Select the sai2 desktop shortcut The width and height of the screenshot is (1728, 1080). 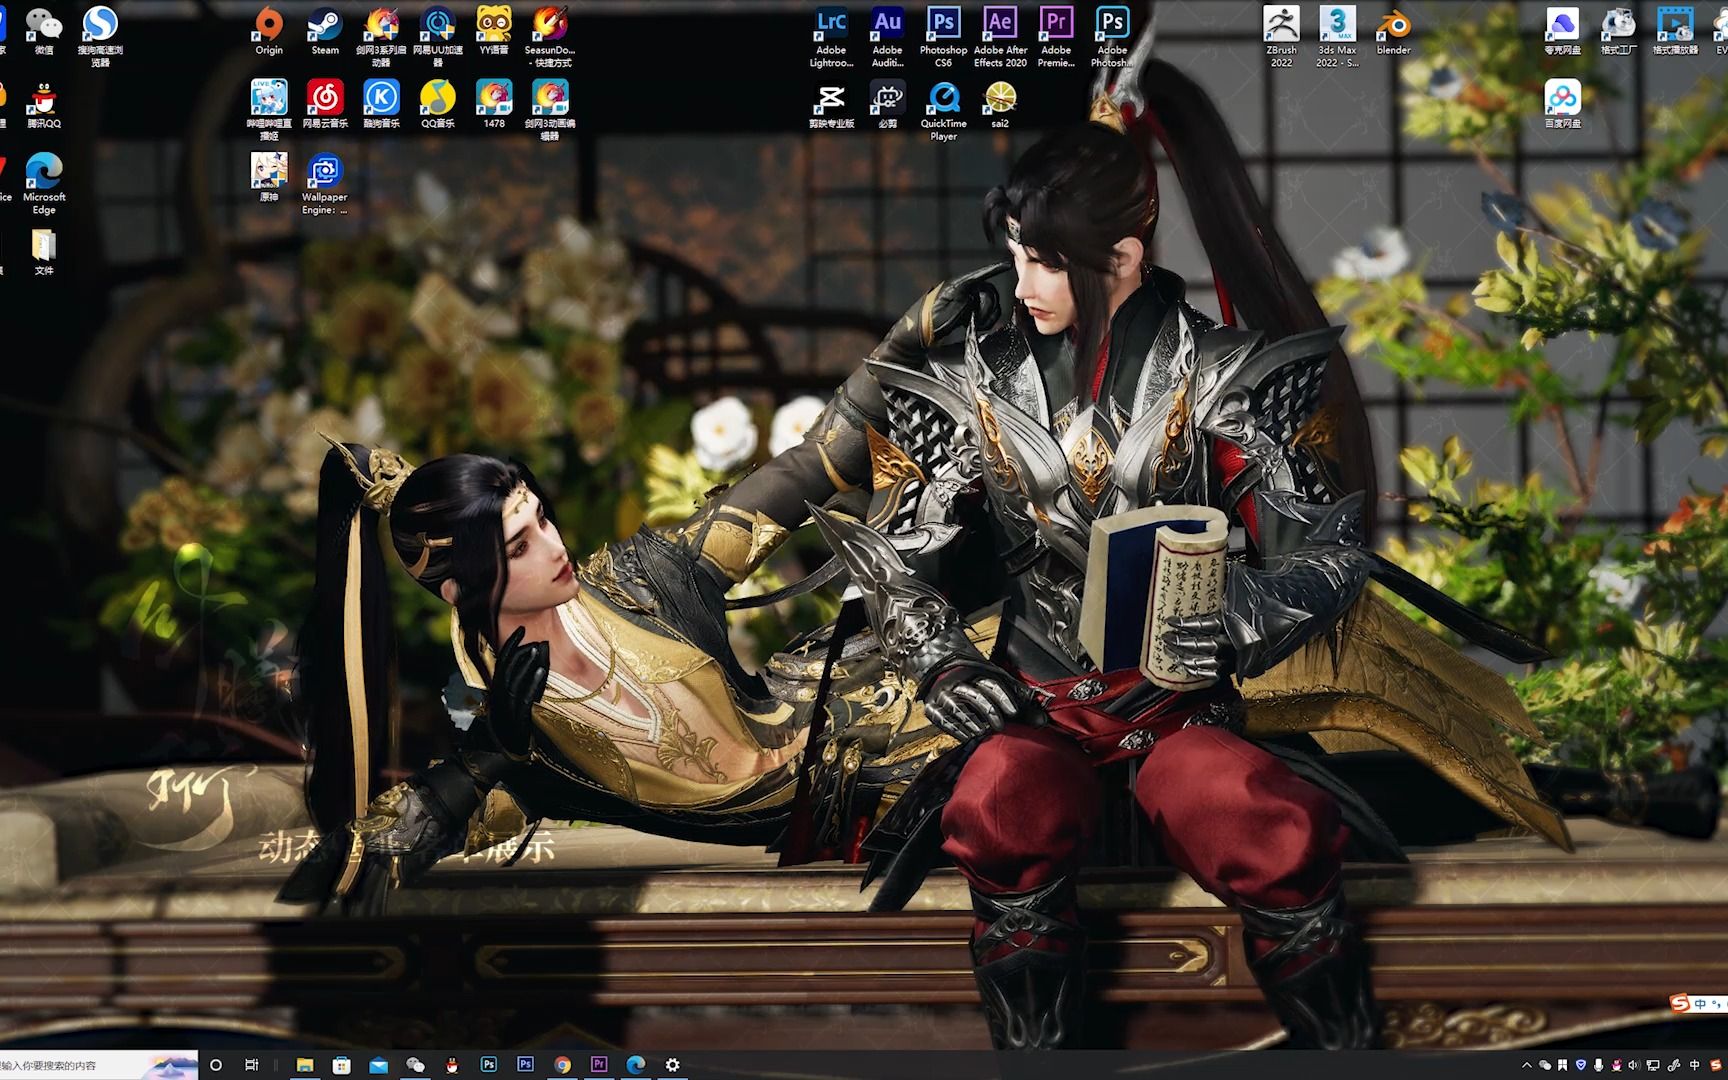point(1000,105)
